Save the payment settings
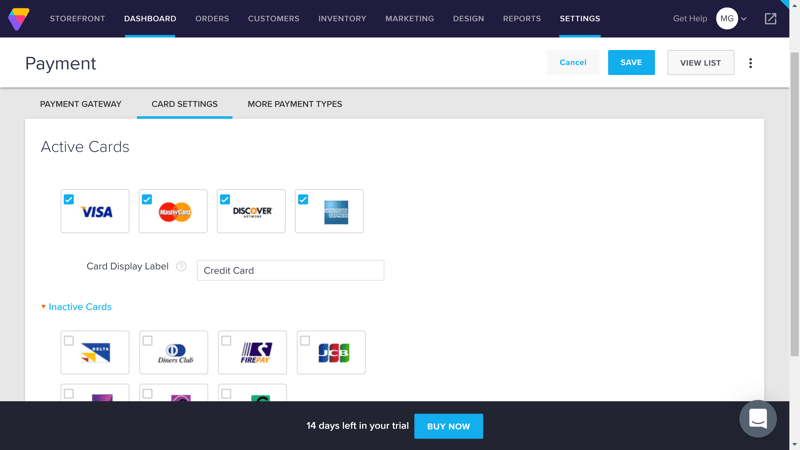Screen dimensions: 800x450 point(631,62)
